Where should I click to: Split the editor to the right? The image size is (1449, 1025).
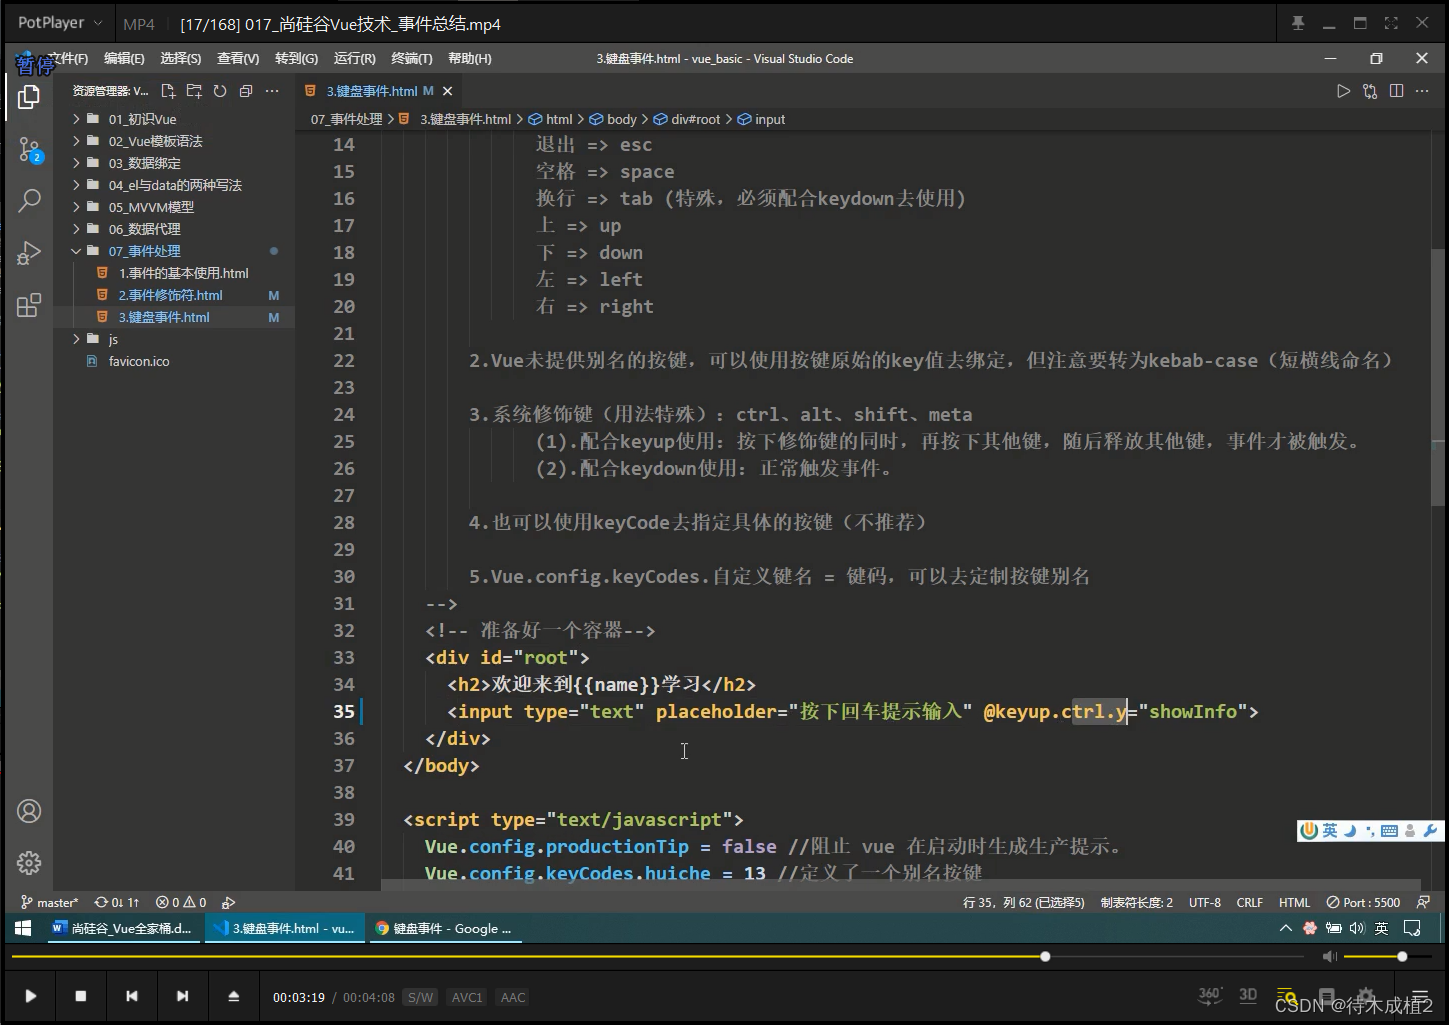click(1396, 91)
